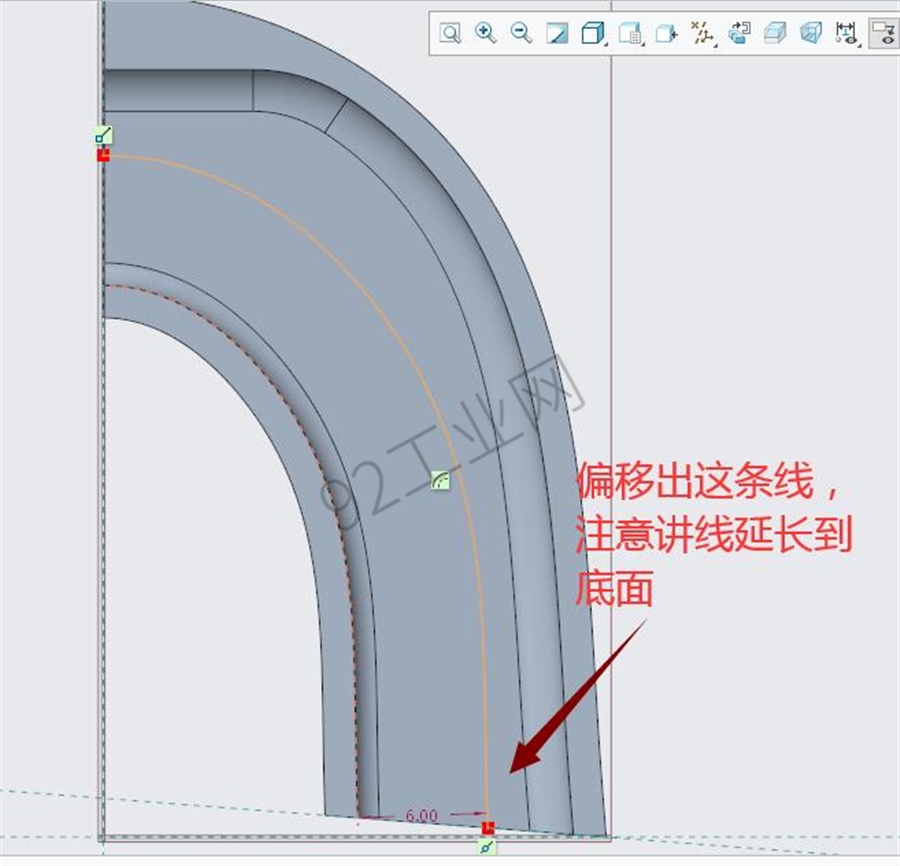Click the constraint symbol below bottom endpoint
The width and height of the screenshot is (900, 866).
click(x=487, y=846)
